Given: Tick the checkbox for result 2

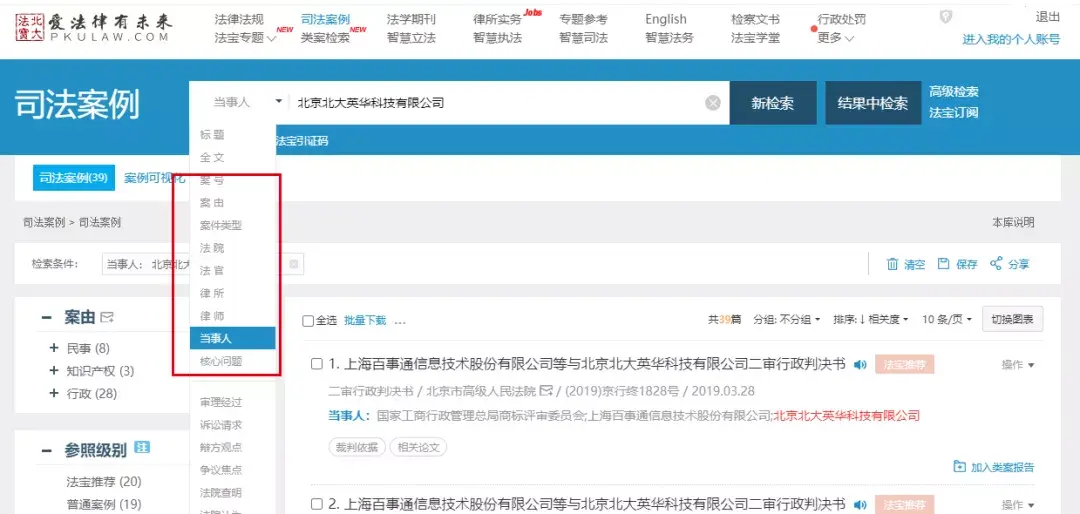Looking at the screenshot, I should [x=317, y=504].
